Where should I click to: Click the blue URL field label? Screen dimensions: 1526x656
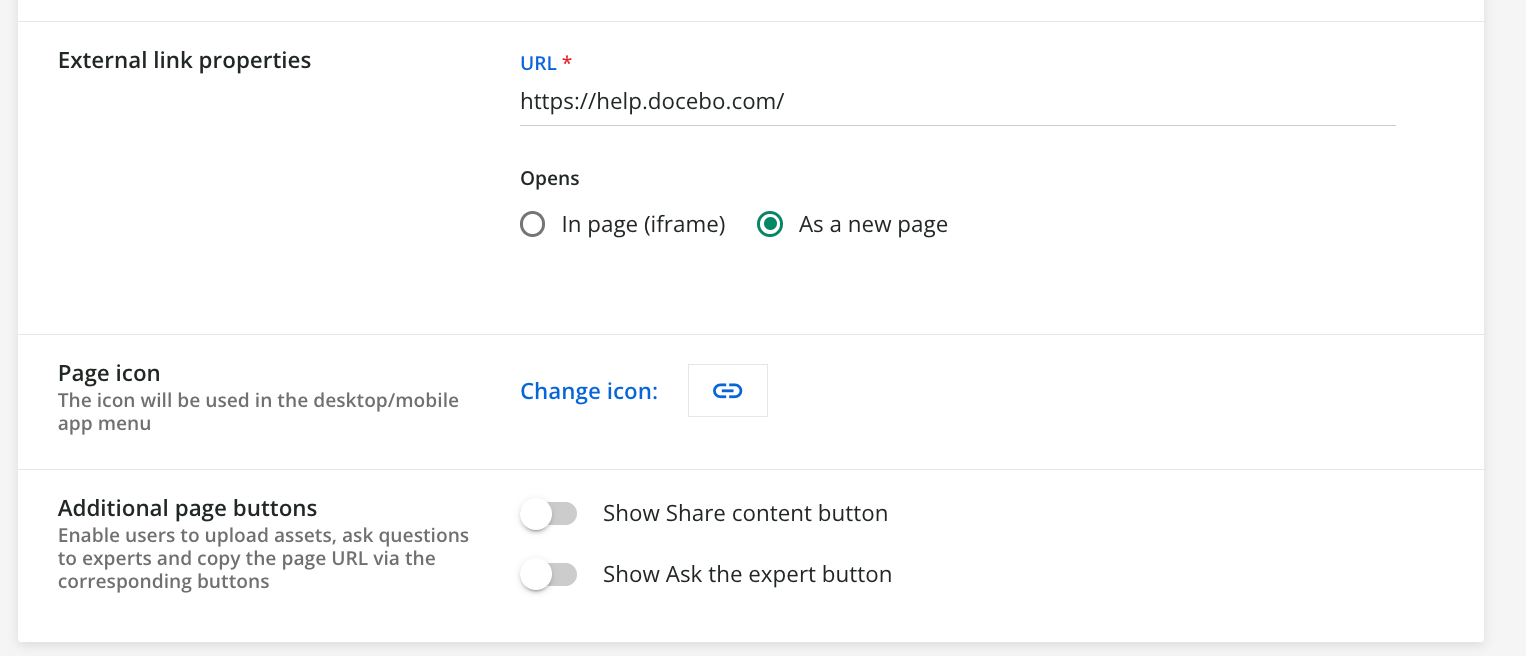pyautogui.click(x=538, y=63)
